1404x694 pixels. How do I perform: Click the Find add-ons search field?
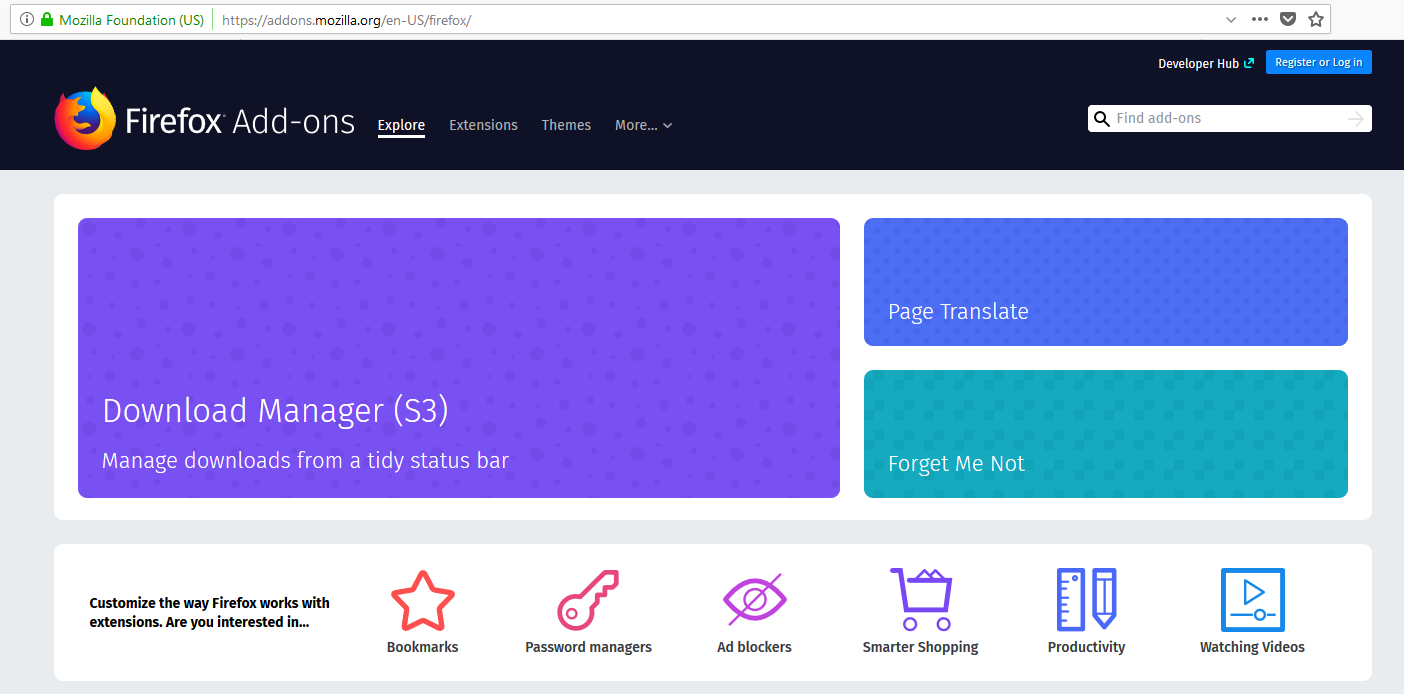pos(1229,118)
